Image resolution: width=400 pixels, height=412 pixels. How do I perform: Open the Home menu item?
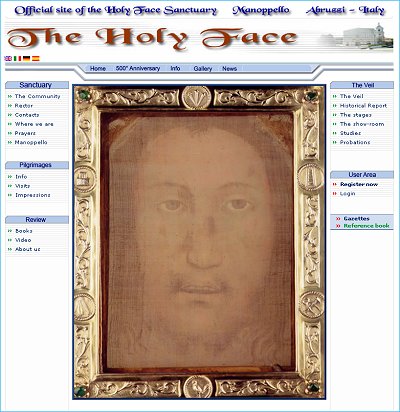tap(98, 68)
